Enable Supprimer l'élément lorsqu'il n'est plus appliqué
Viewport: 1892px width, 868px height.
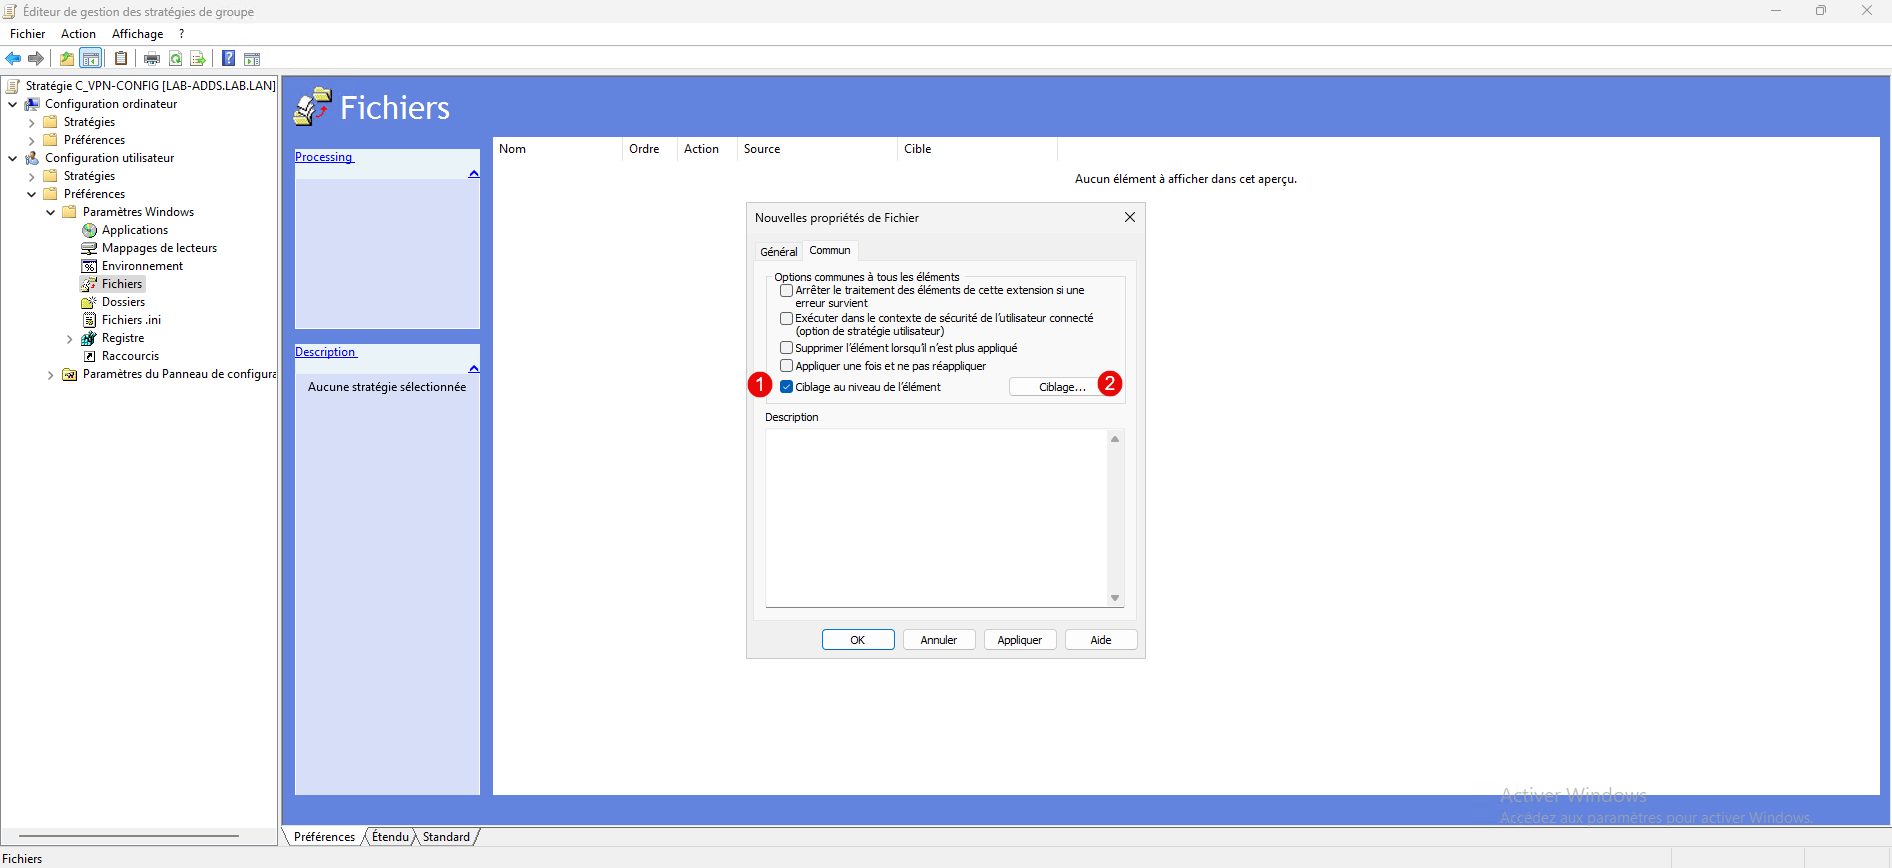click(x=787, y=348)
